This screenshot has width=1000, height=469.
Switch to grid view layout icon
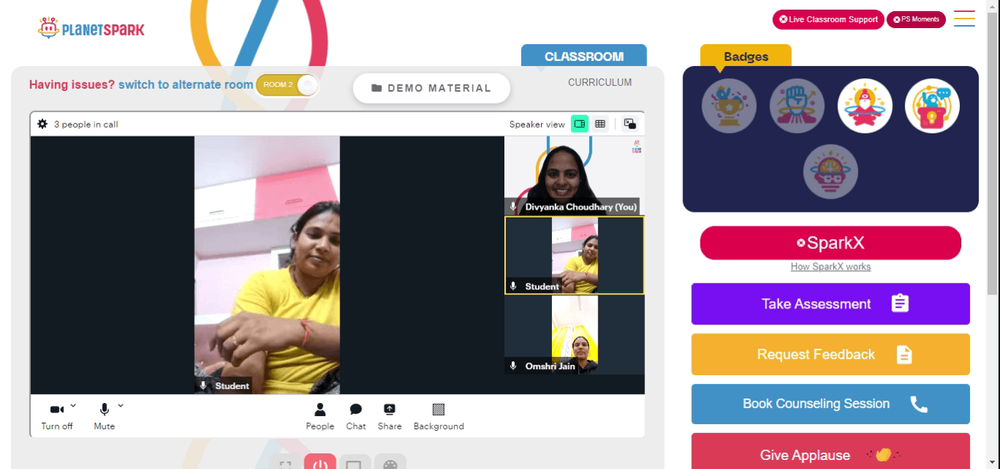pyautogui.click(x=600, y=124)
